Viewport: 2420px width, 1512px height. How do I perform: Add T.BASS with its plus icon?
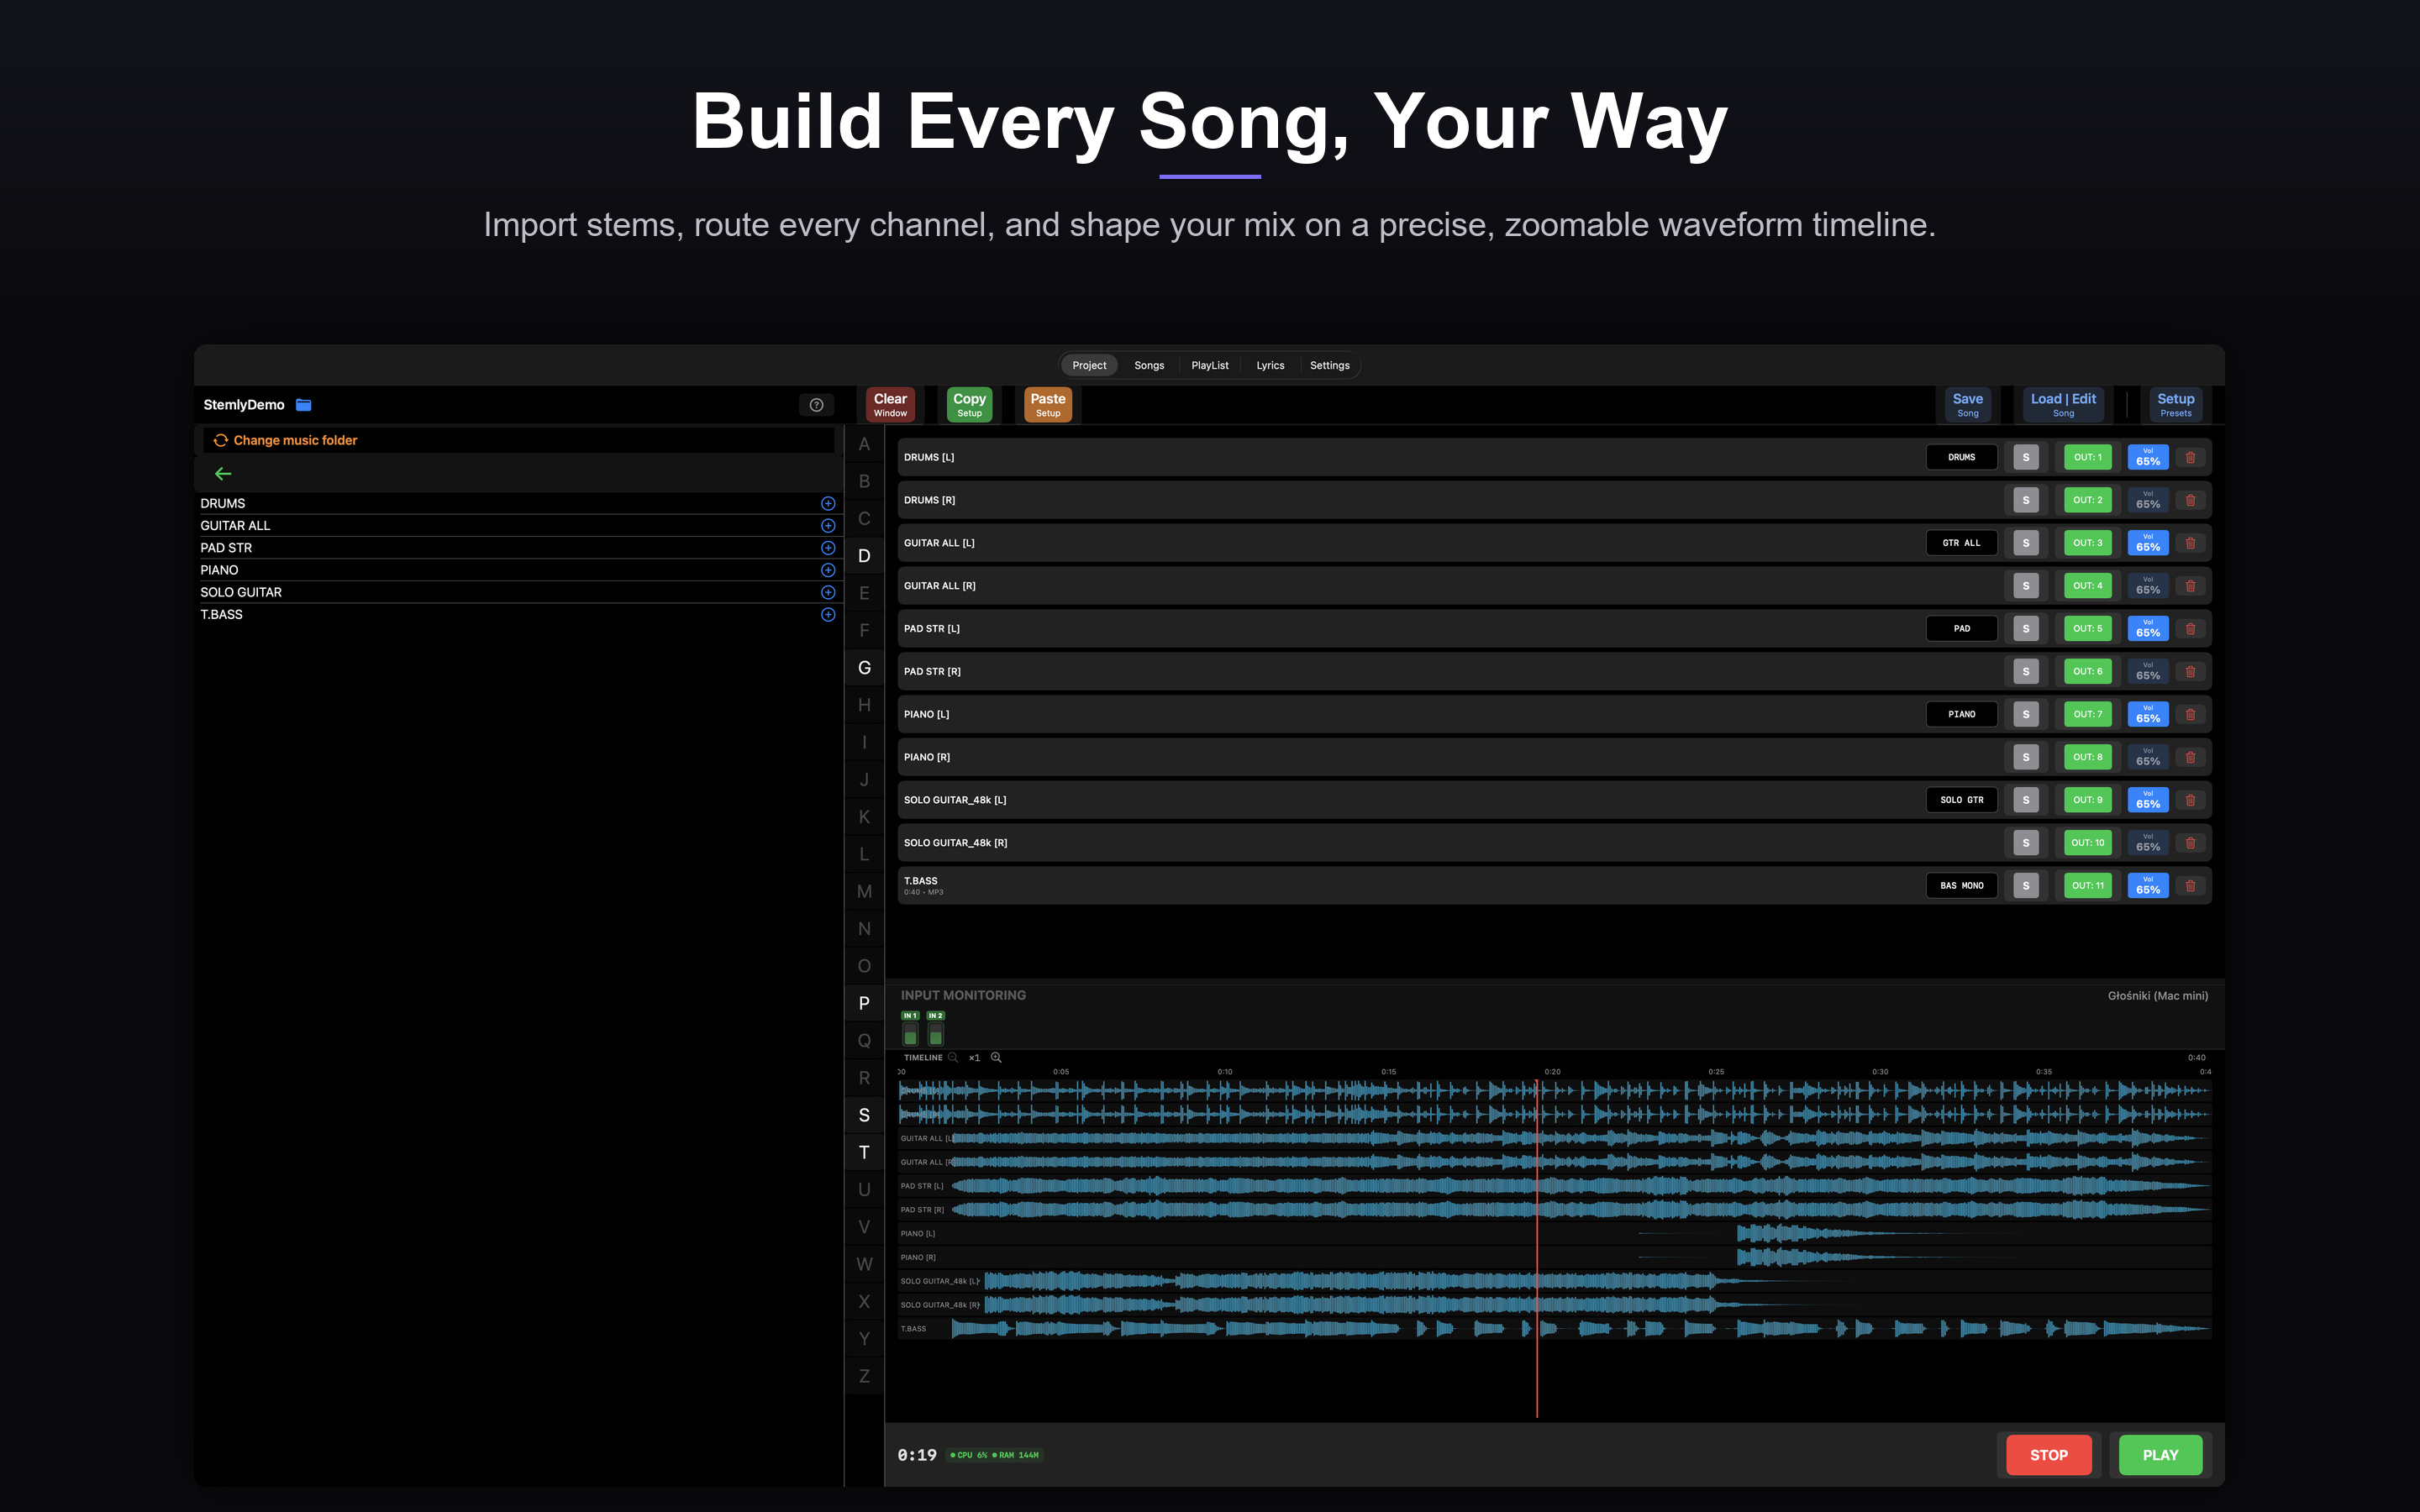click(828, 615)
